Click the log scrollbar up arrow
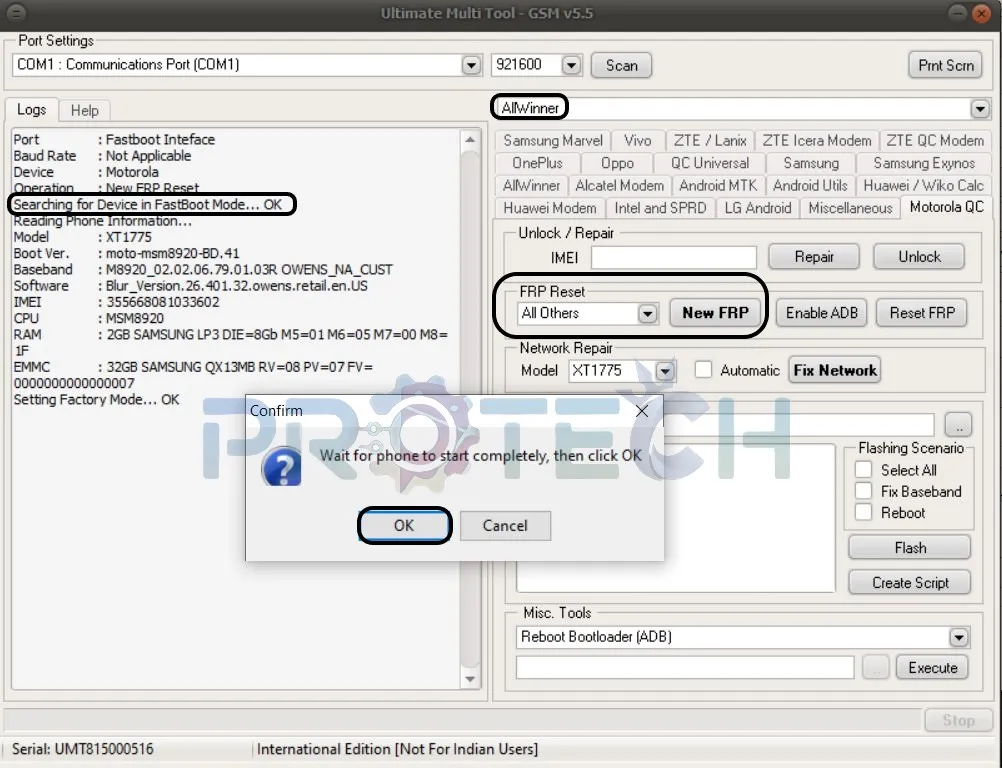This screenshot has height=768, width=1002. coord(470,139)
